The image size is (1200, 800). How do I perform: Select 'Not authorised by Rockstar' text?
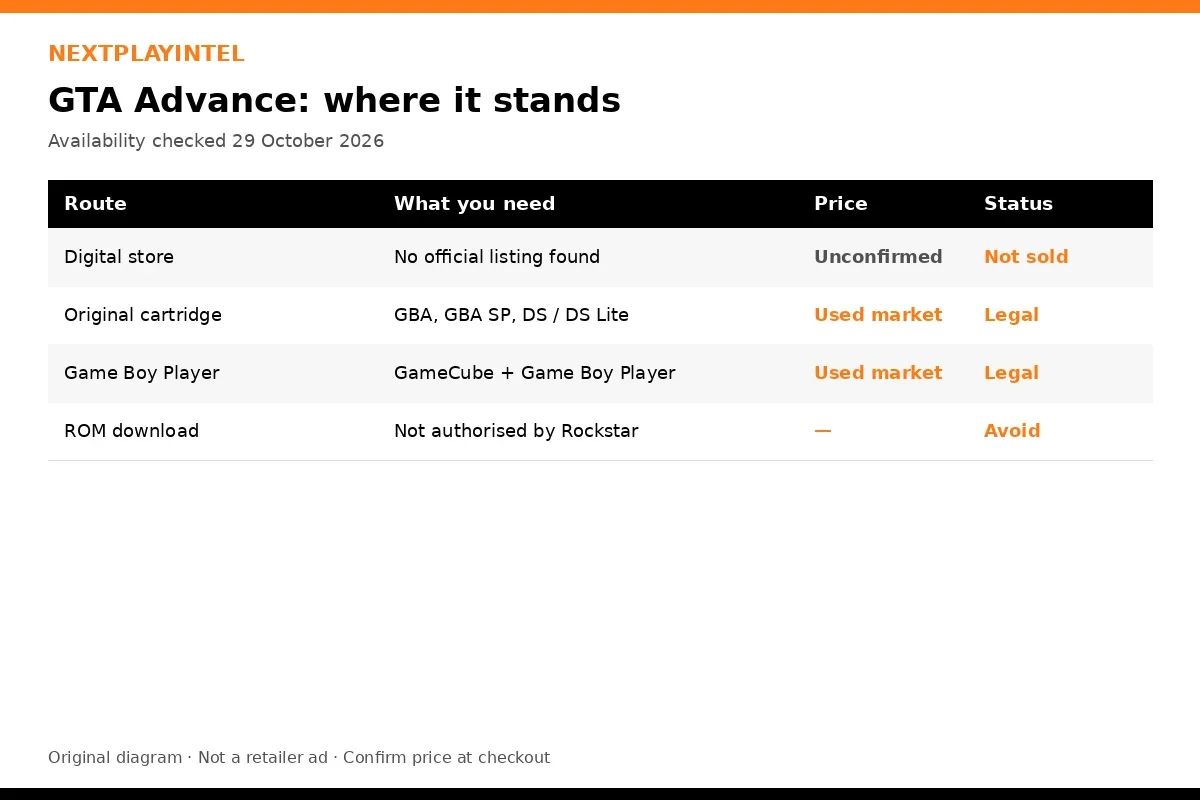(x=516, y=431)
